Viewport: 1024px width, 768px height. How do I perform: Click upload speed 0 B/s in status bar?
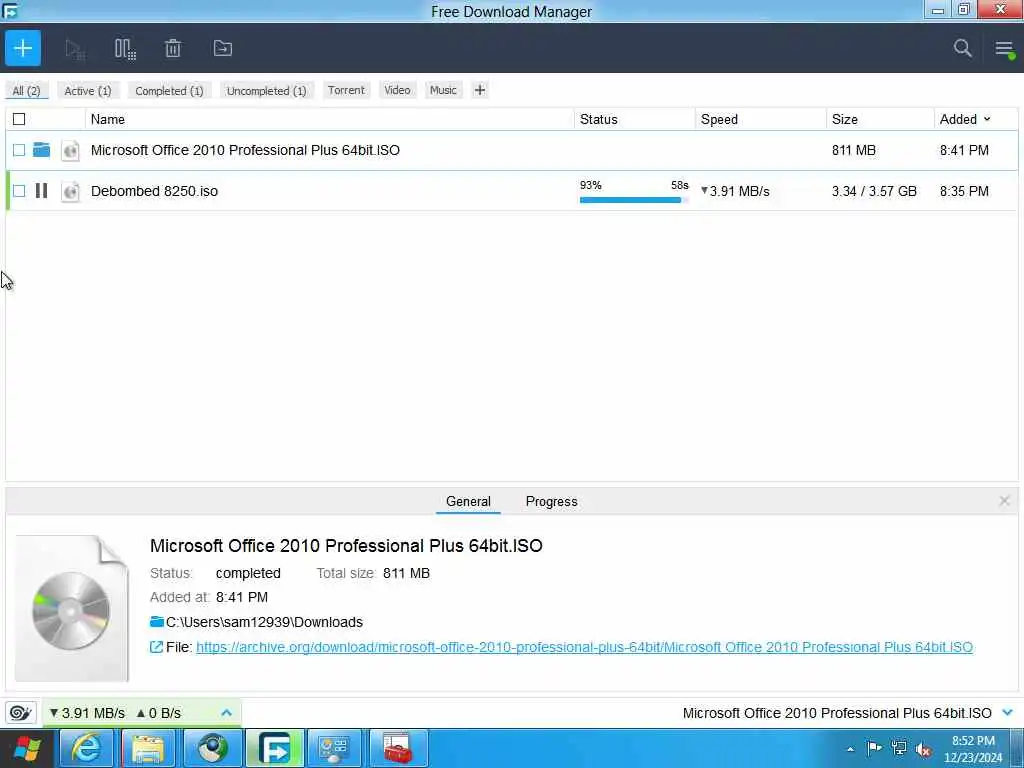159,712
